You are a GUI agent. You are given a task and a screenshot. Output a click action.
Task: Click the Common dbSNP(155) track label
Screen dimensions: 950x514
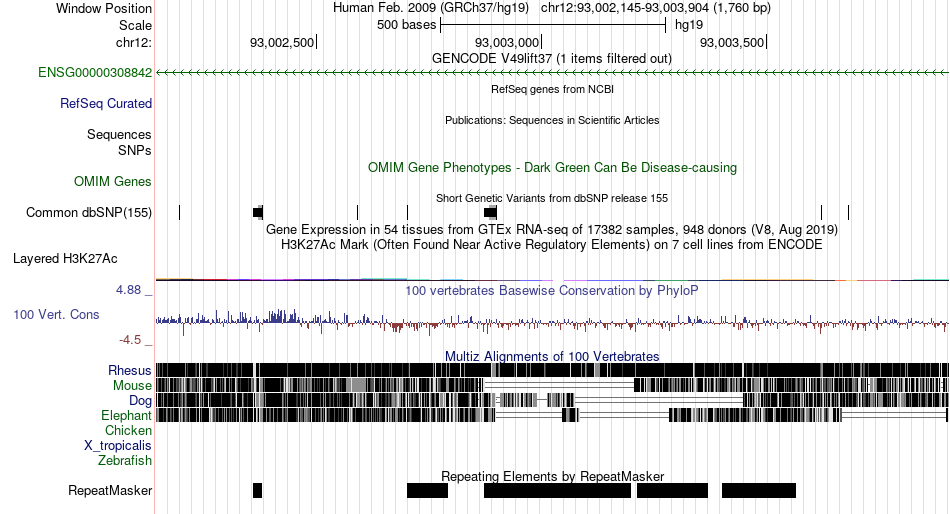click(89, 213)
